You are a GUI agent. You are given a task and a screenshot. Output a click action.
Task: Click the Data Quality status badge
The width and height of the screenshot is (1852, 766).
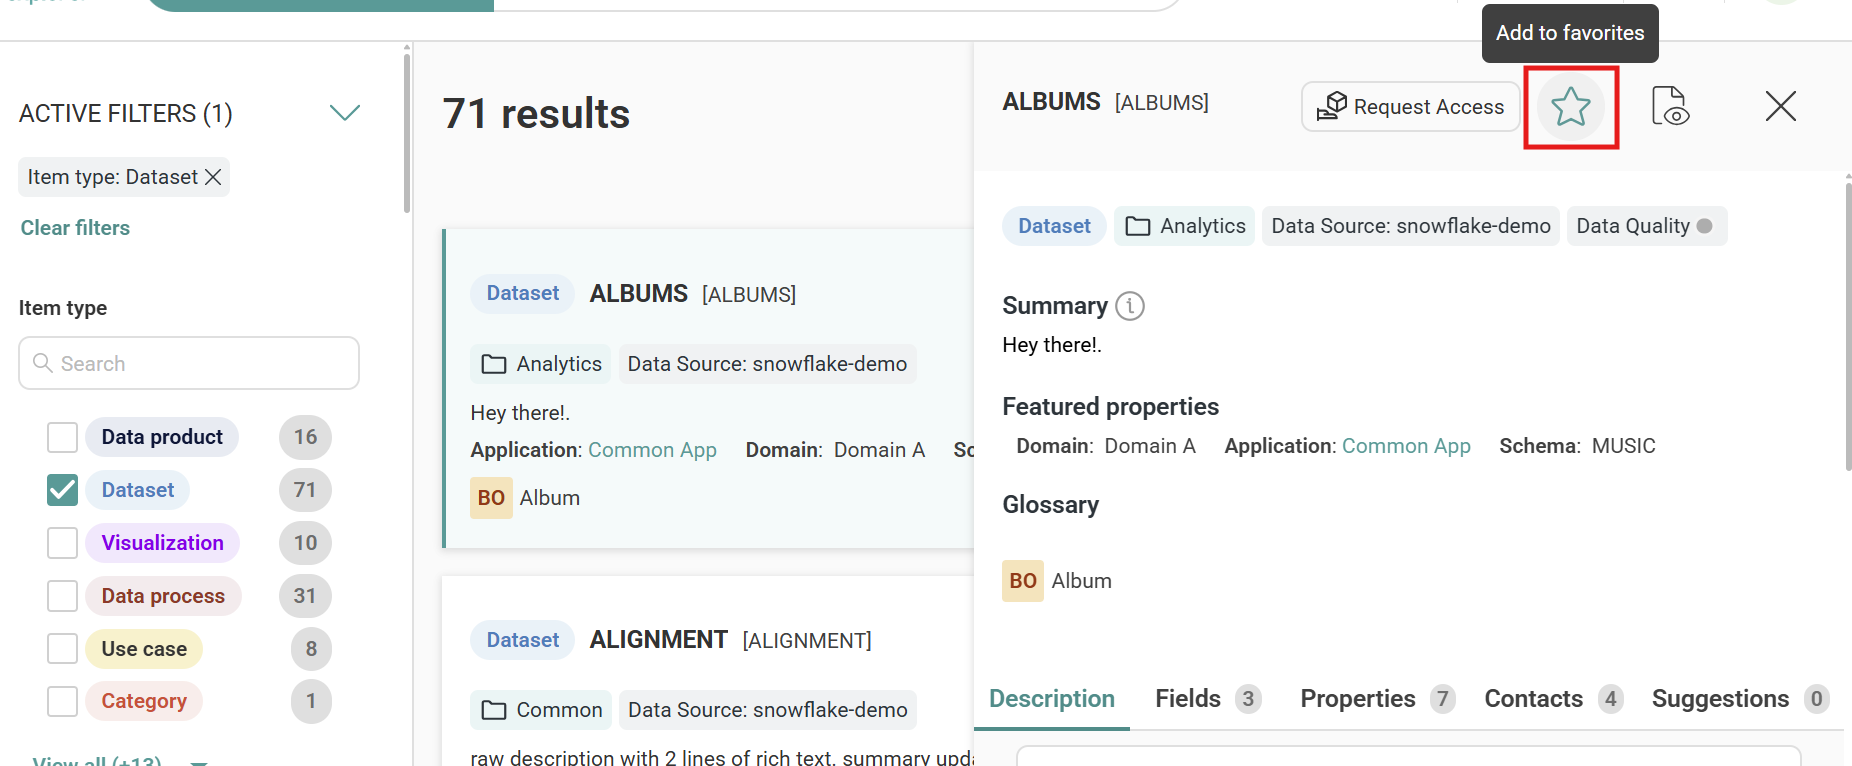[1645, 226]
